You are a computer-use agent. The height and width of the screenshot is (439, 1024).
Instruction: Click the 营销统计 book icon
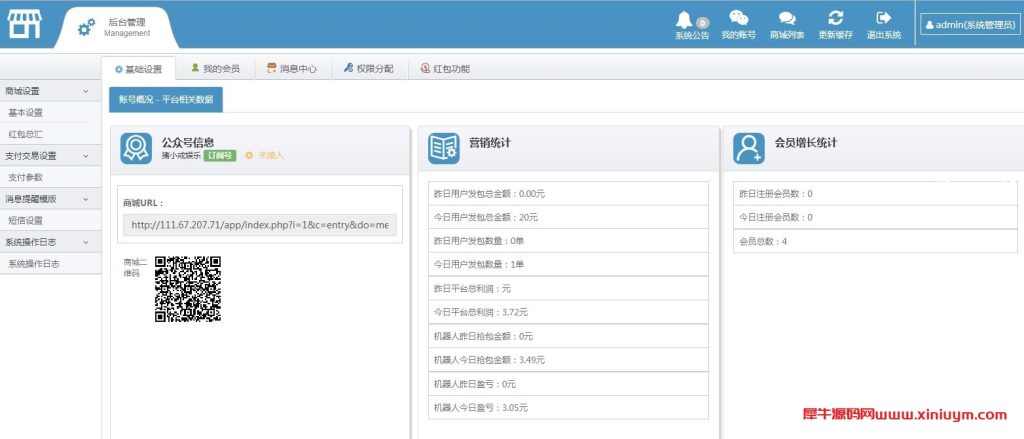[443, 148]
